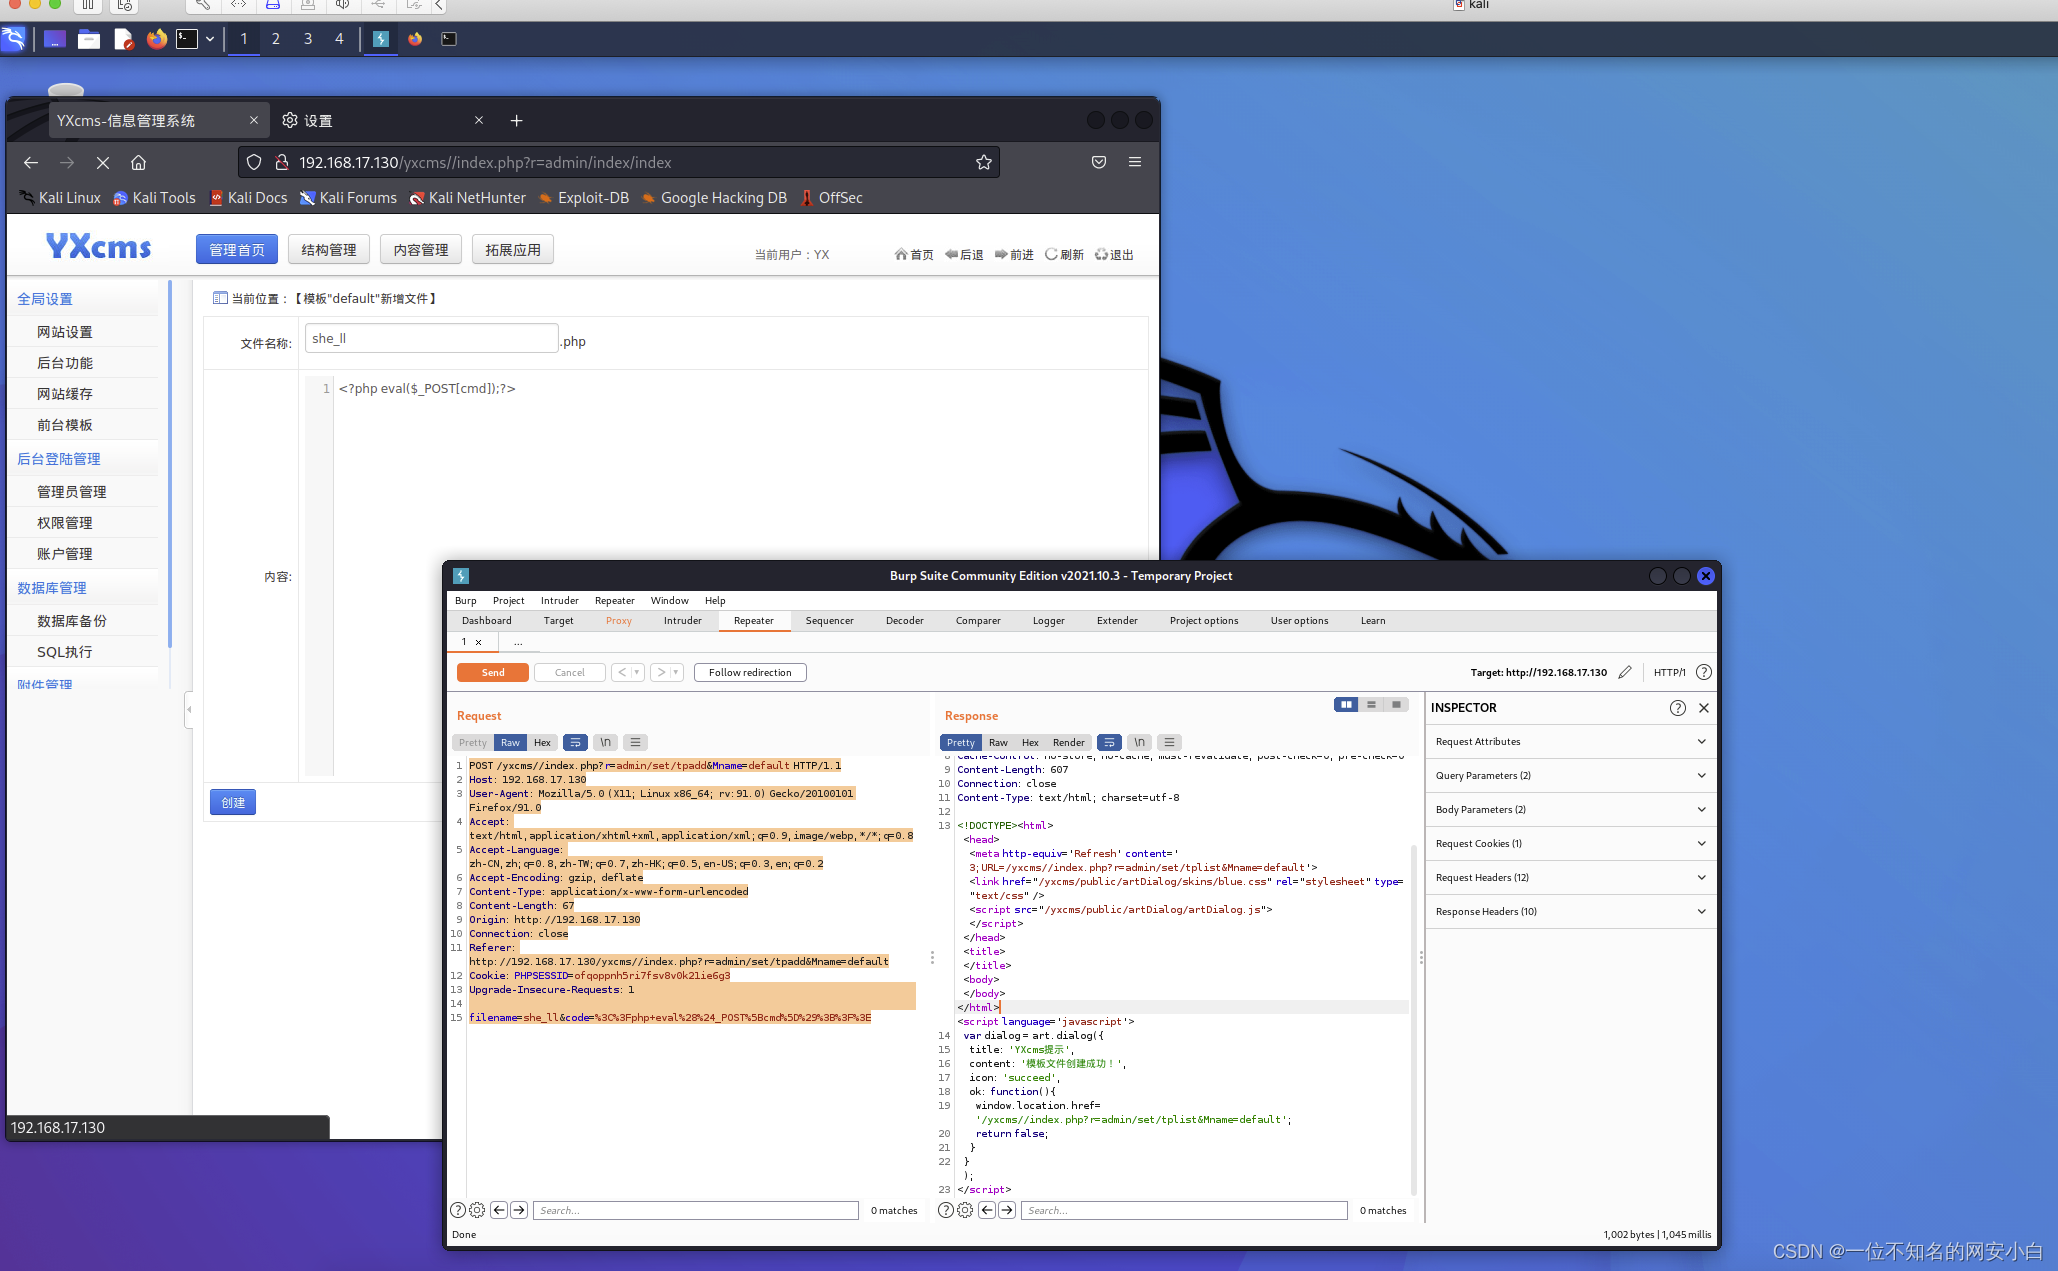Open the Pocket save icon in Firefox
The height and width of the screenshot is (1271, 2058).
(x=1099, y=162)
